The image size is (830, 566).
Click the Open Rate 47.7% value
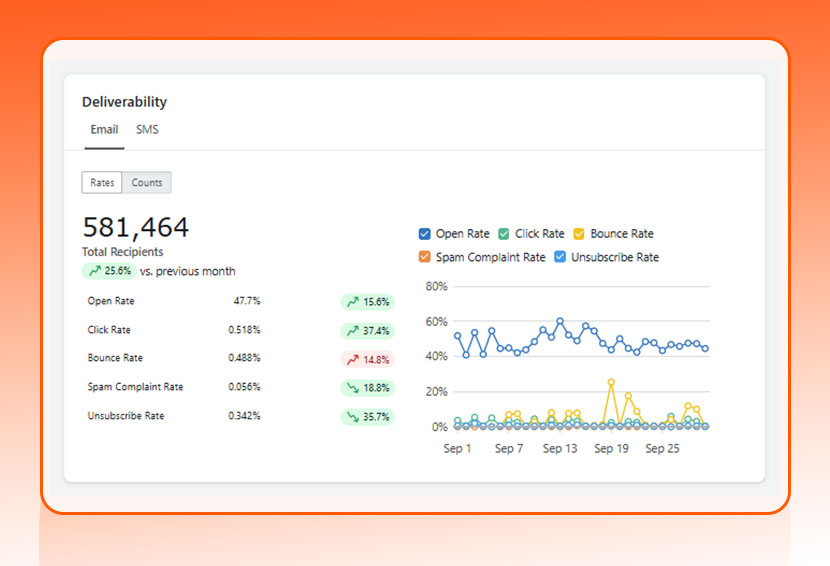[x=247, y=301]
